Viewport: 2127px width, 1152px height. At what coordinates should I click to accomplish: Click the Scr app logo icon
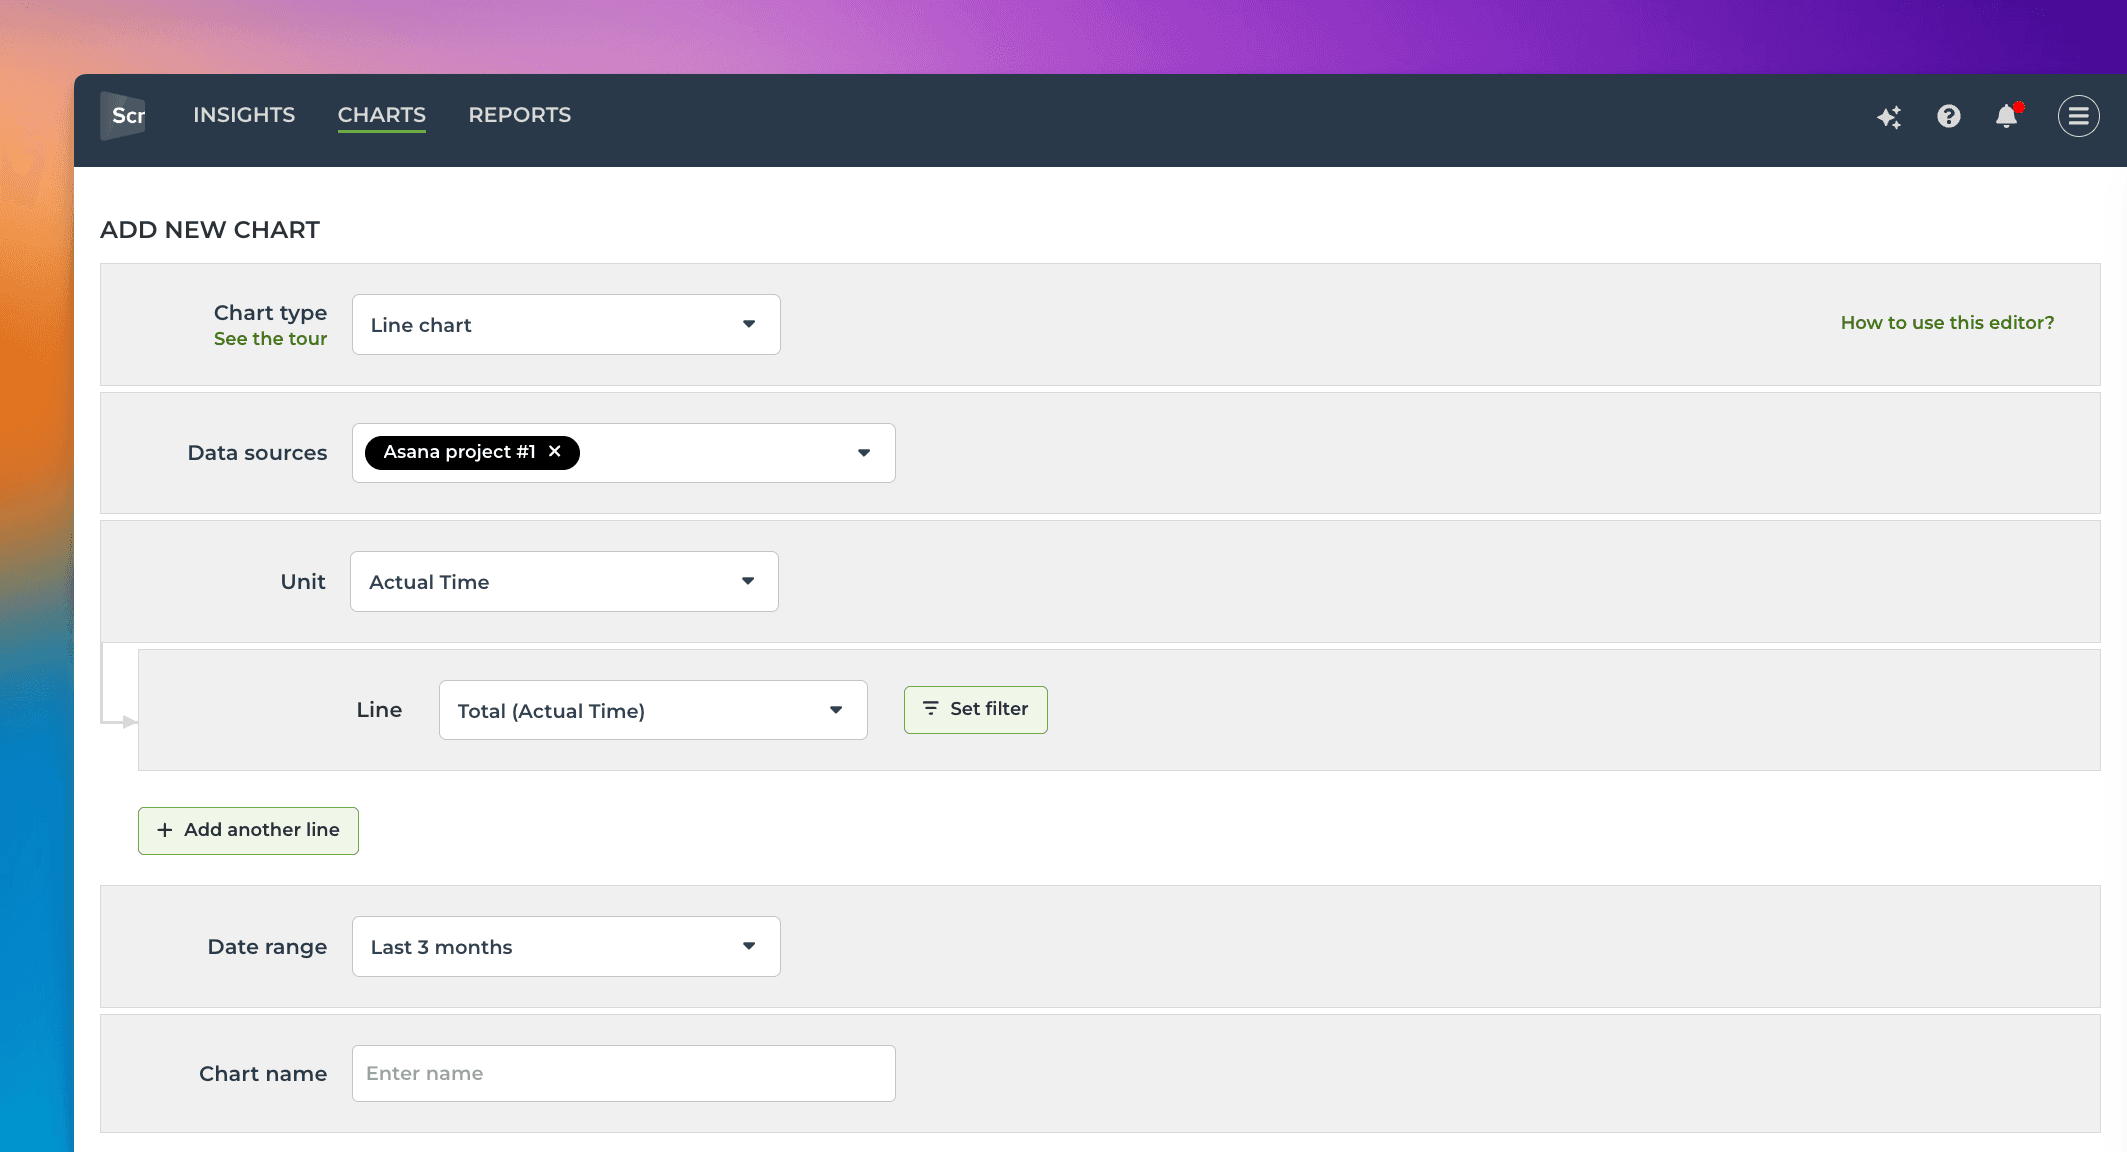point(125,116)
